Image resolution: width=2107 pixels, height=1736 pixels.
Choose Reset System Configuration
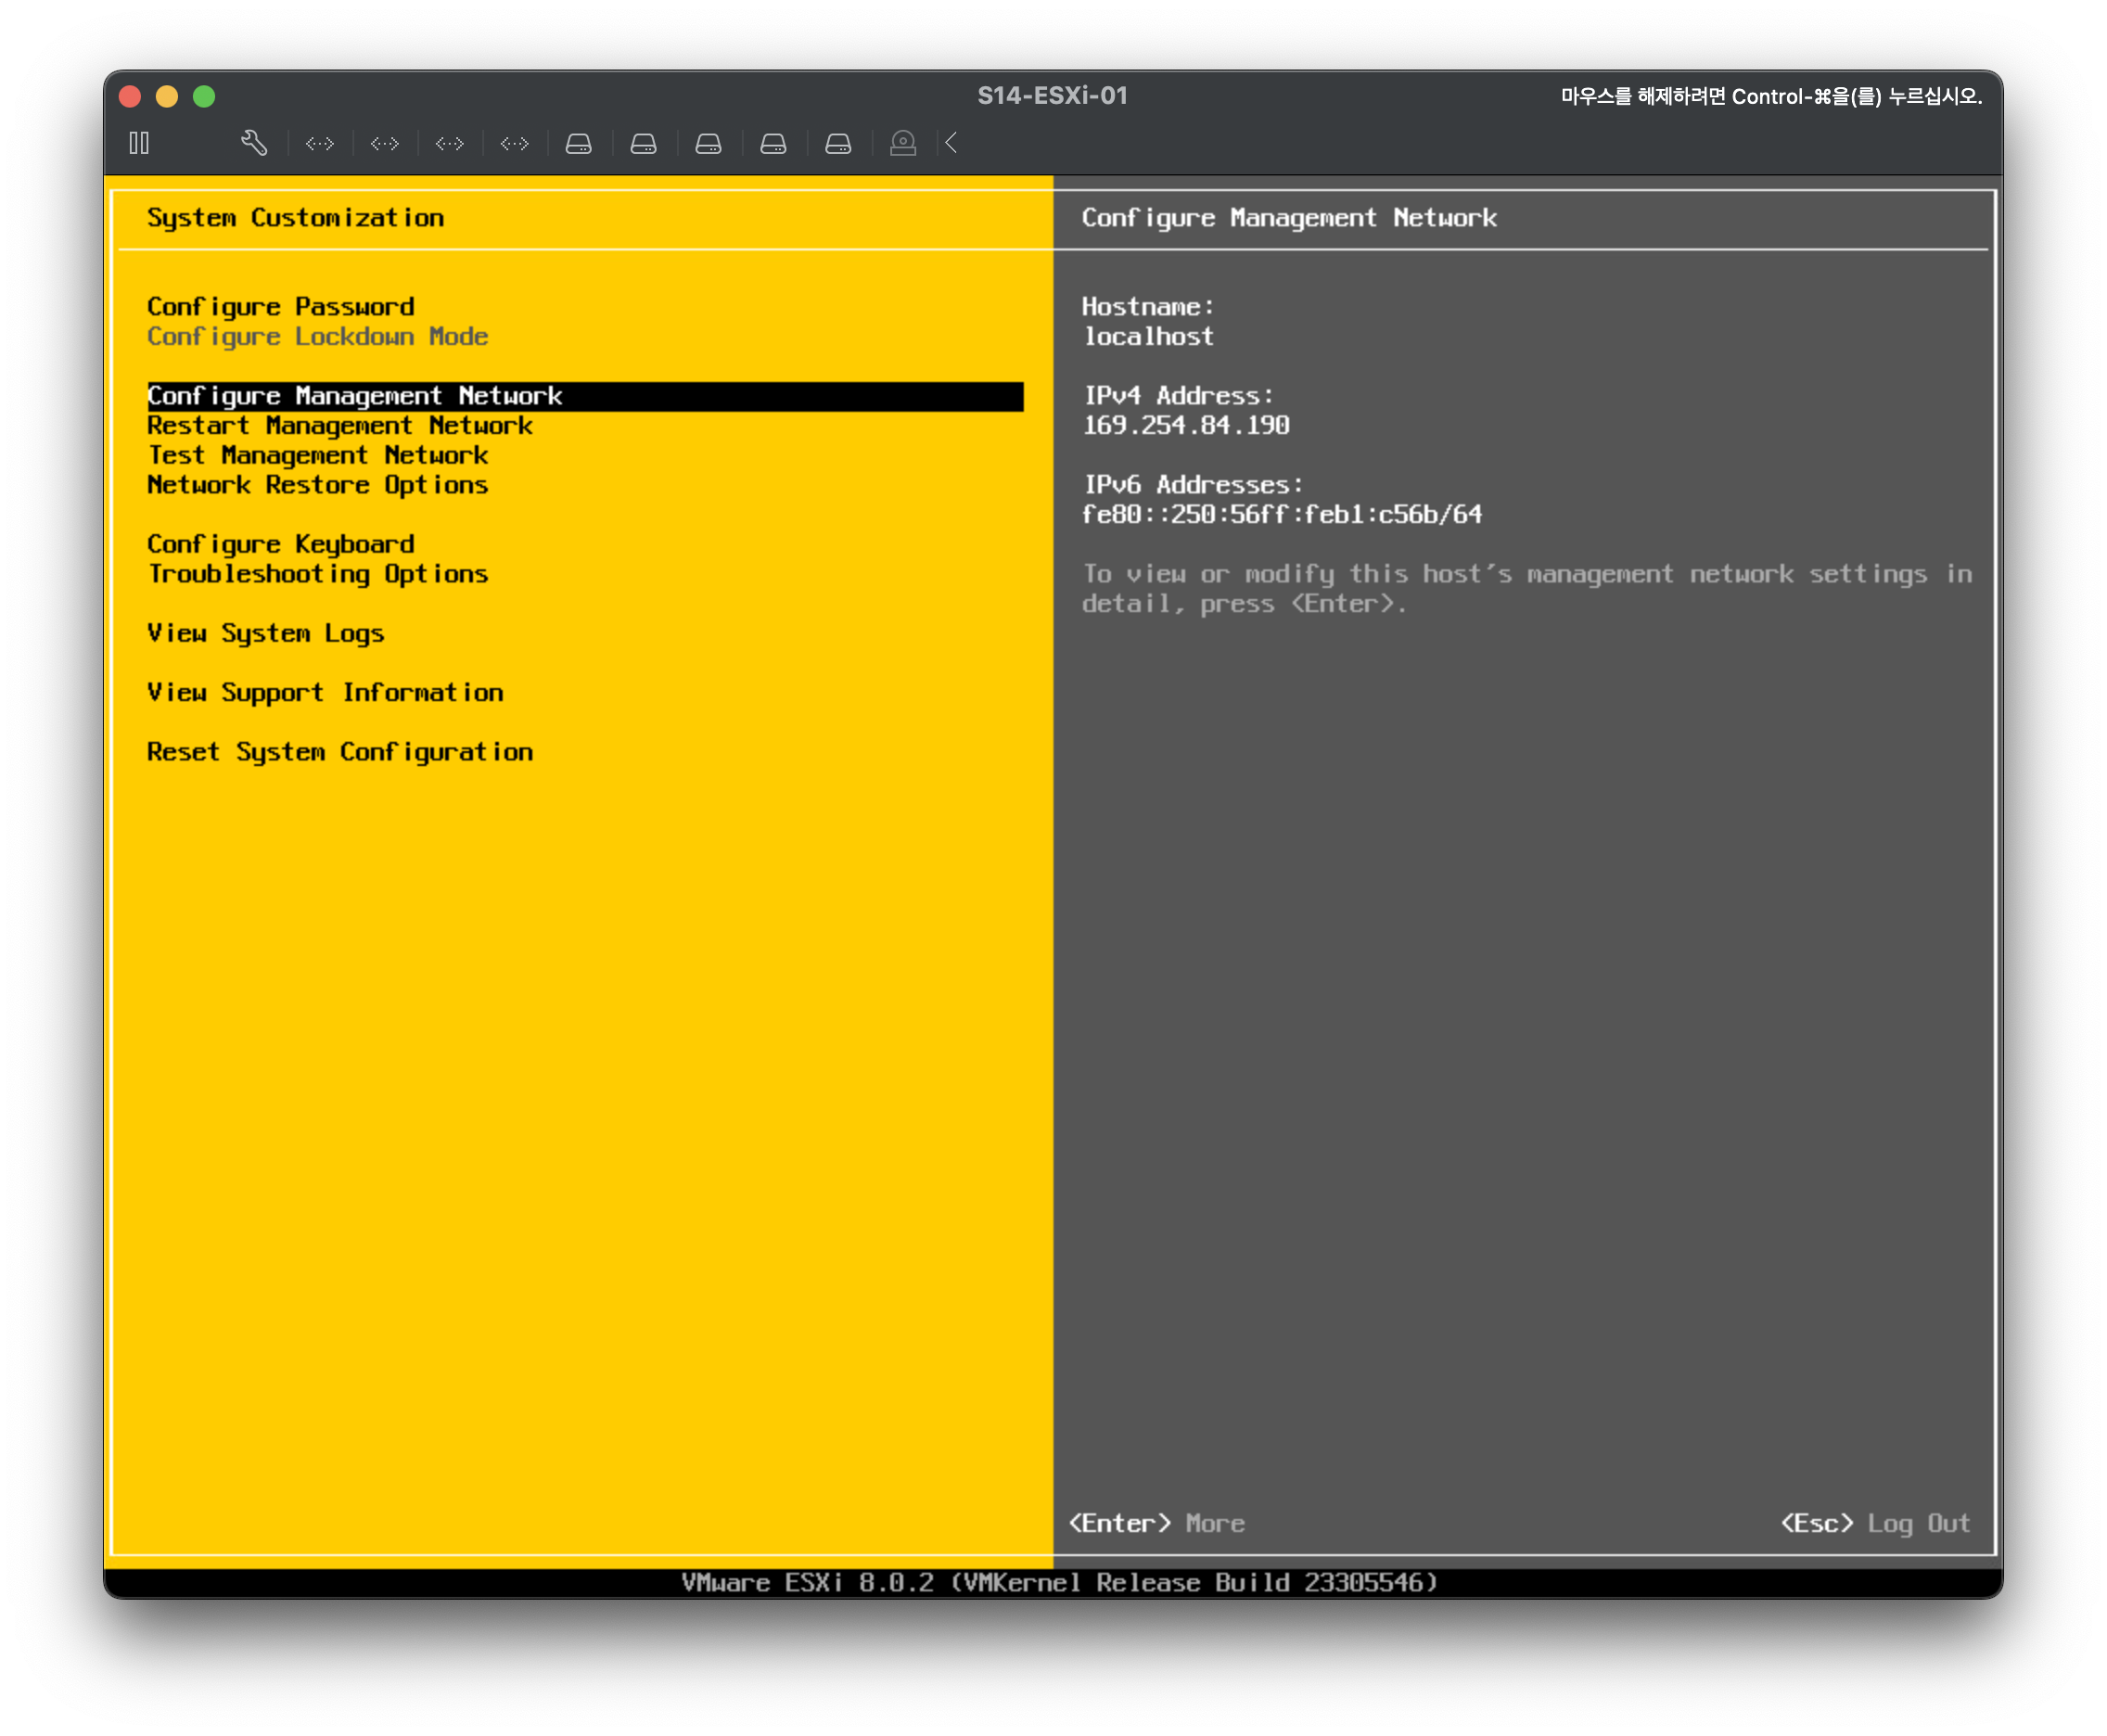coord(339,752)
